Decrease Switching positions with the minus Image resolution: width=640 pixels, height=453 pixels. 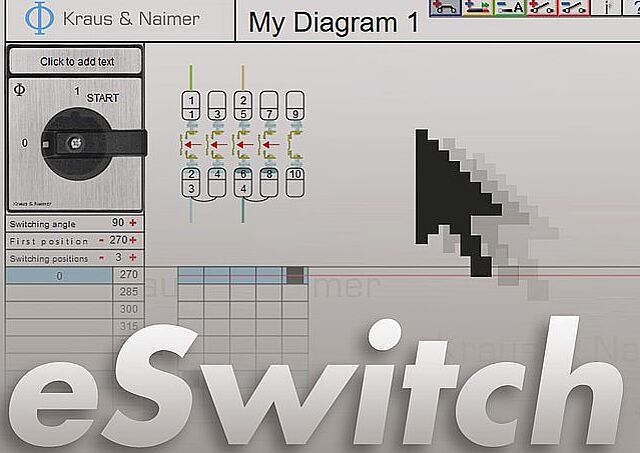click(102, 258)
